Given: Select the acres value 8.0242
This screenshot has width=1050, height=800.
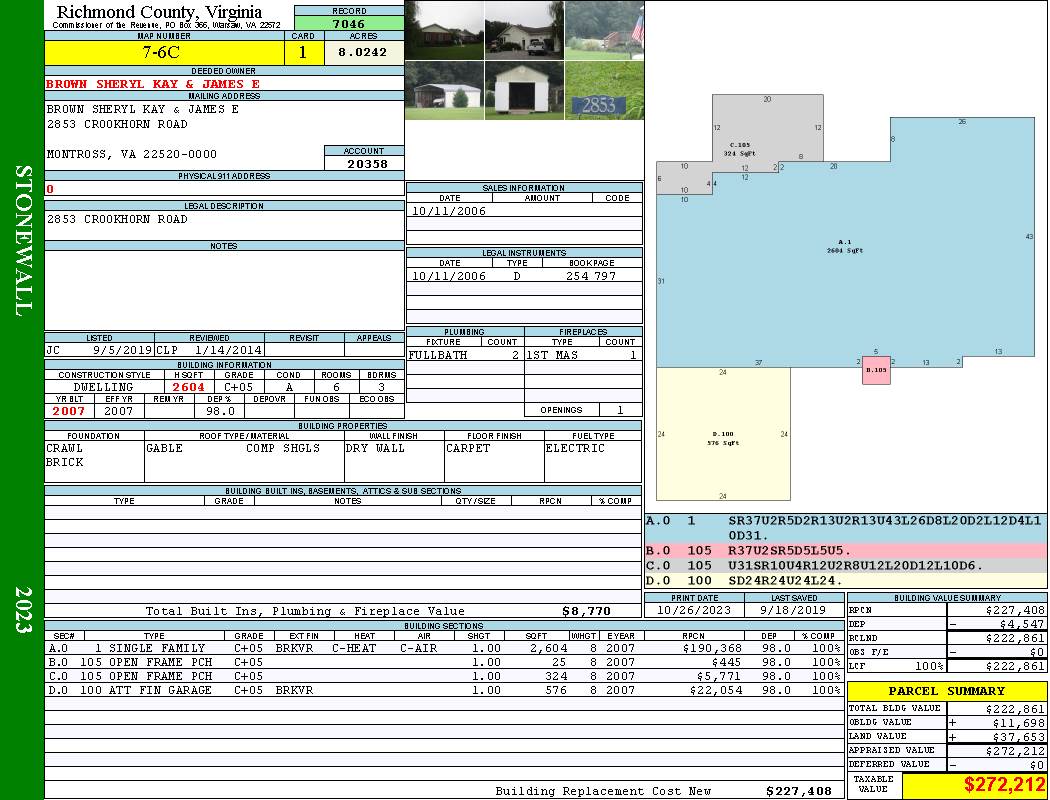Looking at the screenshot, I should [364, 52].
